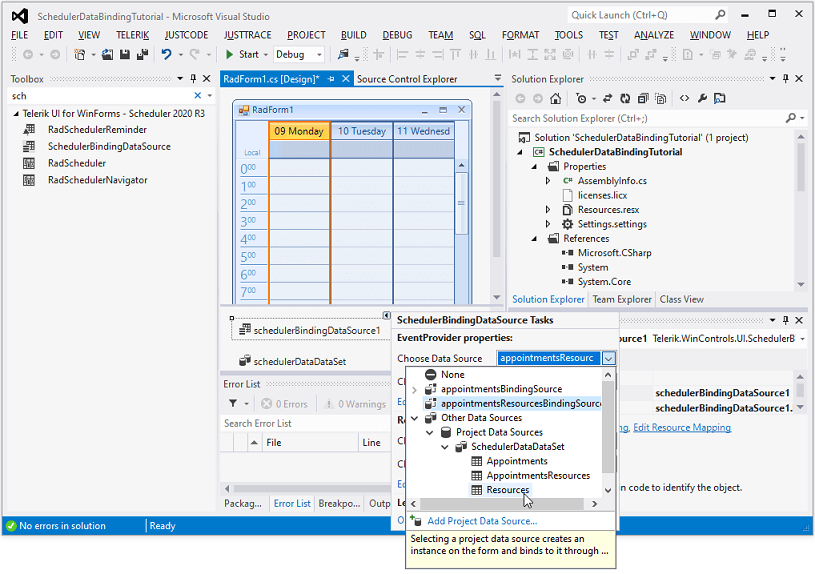Screen dimensions: 815x574
Task: Collapse the References folder node
Action: [534, 239]
